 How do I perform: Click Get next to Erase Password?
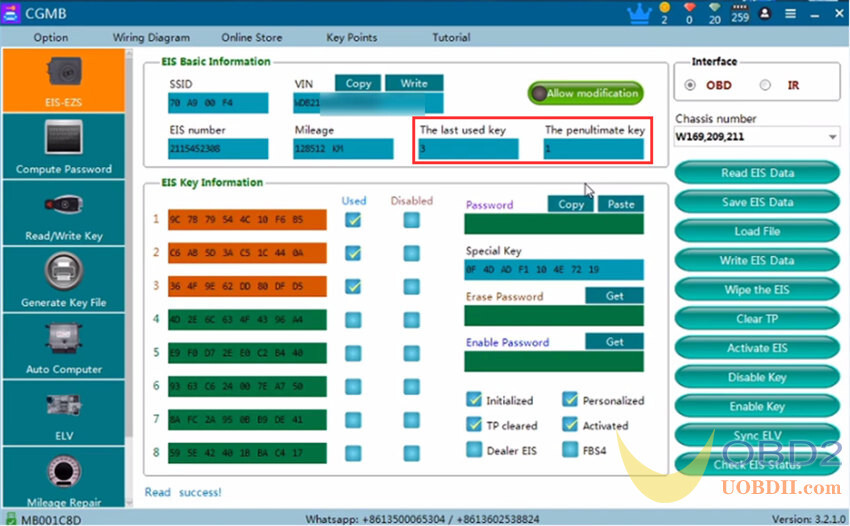615,296
